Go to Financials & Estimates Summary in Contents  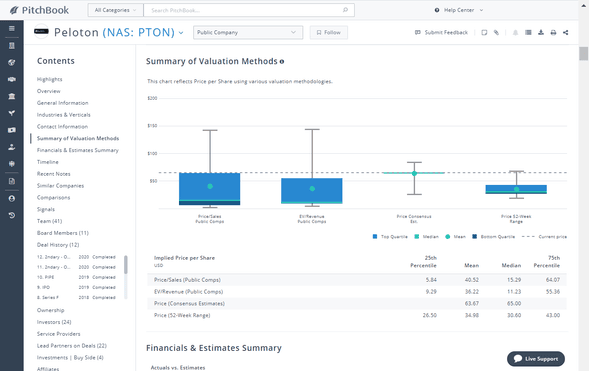tap(78, 150)
